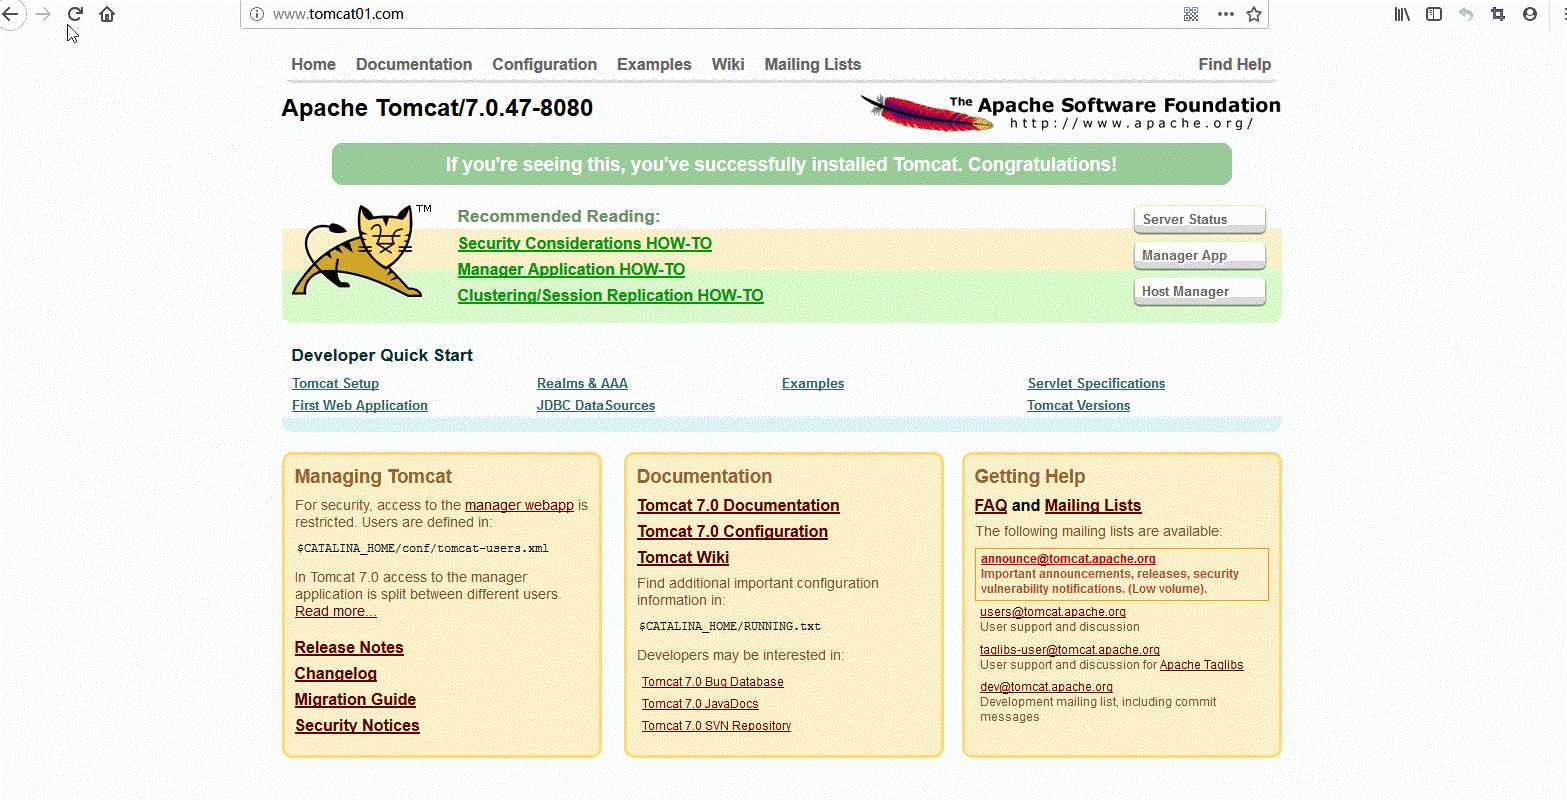Open Tomcat 7.0 Configuration link

(733, 531)
